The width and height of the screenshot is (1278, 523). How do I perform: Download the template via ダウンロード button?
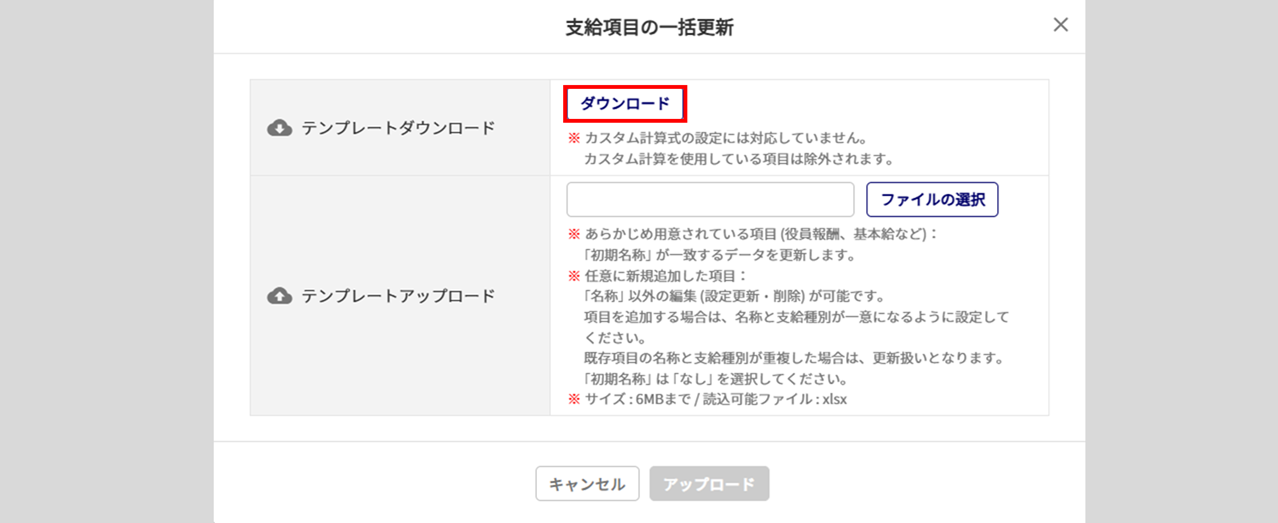(625, 103)
